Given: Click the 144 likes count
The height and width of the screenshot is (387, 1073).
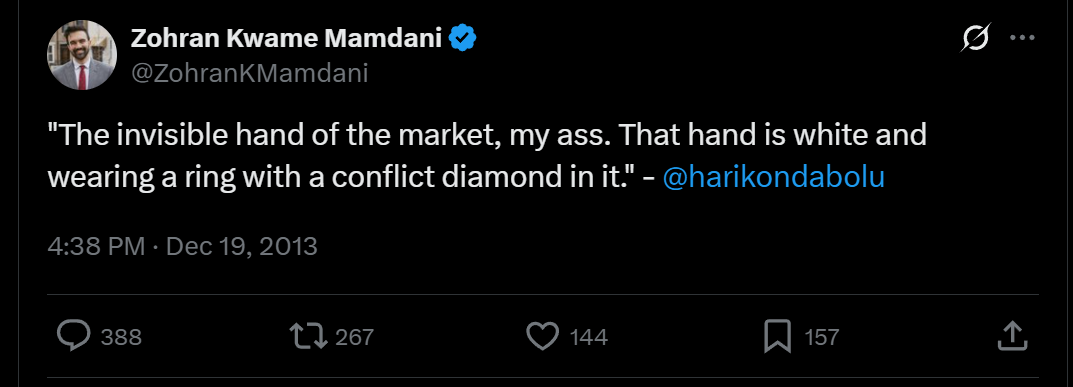Looking at the screenshot, I should 589,337.
